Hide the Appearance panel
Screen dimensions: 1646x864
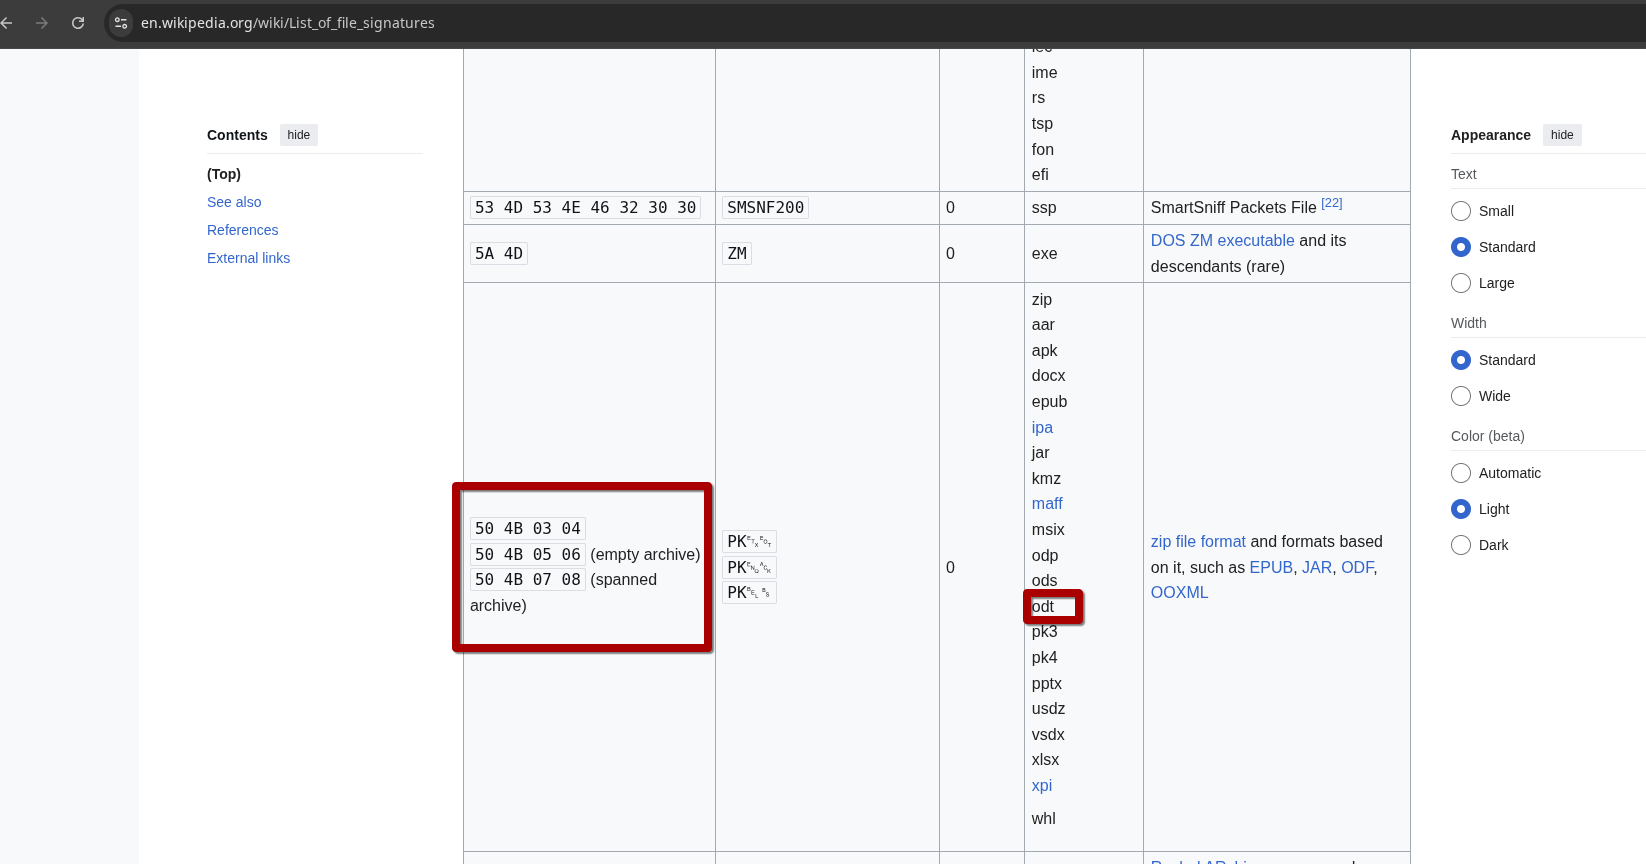(x=1561, y=135)
